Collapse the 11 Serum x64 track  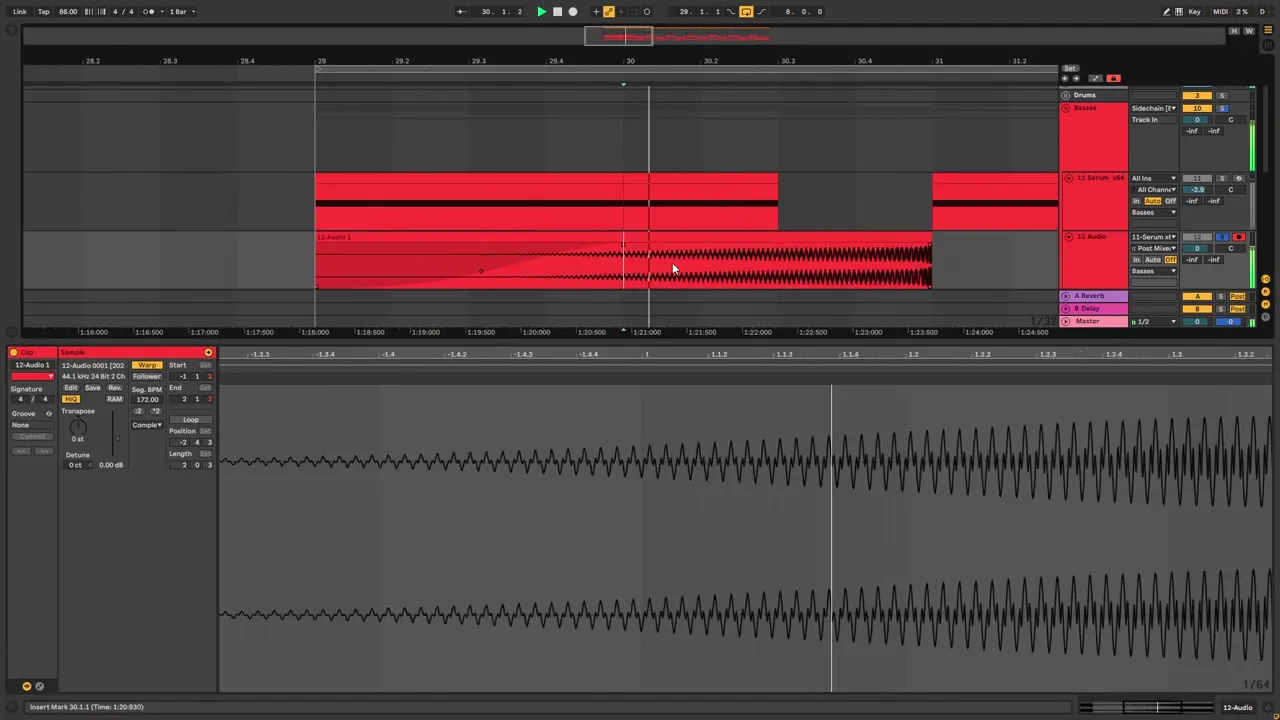coord(1068,178)
